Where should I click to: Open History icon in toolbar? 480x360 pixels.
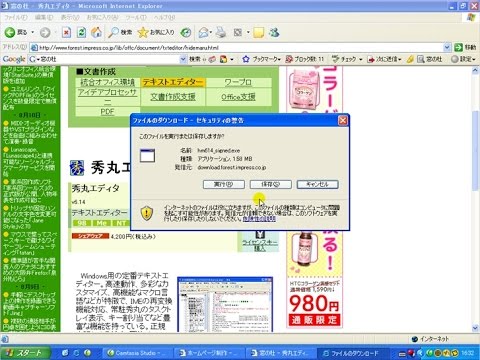coord(186,32)
